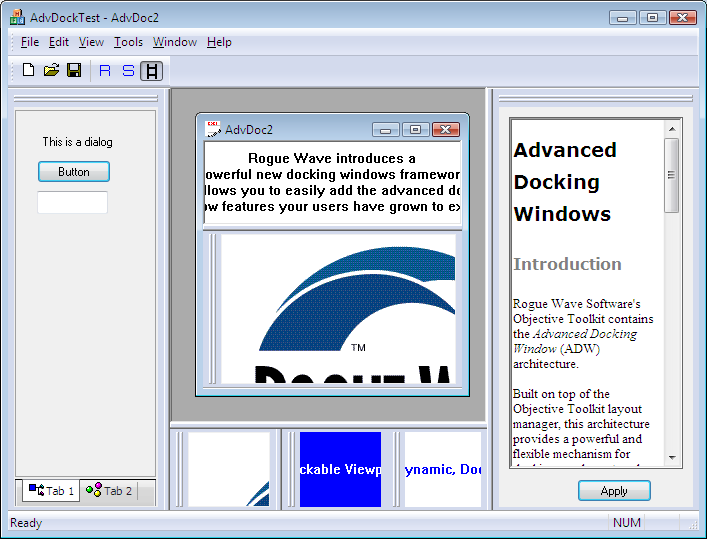Screen dimensions: 707x539
Task: Click the scroll down arrow in the documentation panel
Action: point(672,458)
